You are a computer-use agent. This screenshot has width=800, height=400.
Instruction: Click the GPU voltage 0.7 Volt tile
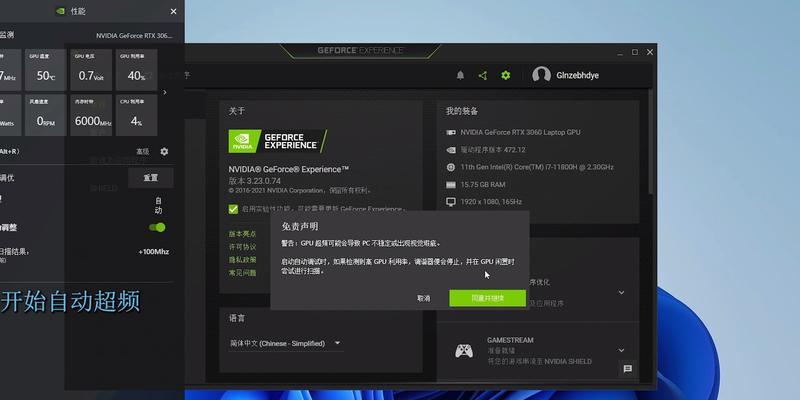point(91,70)
